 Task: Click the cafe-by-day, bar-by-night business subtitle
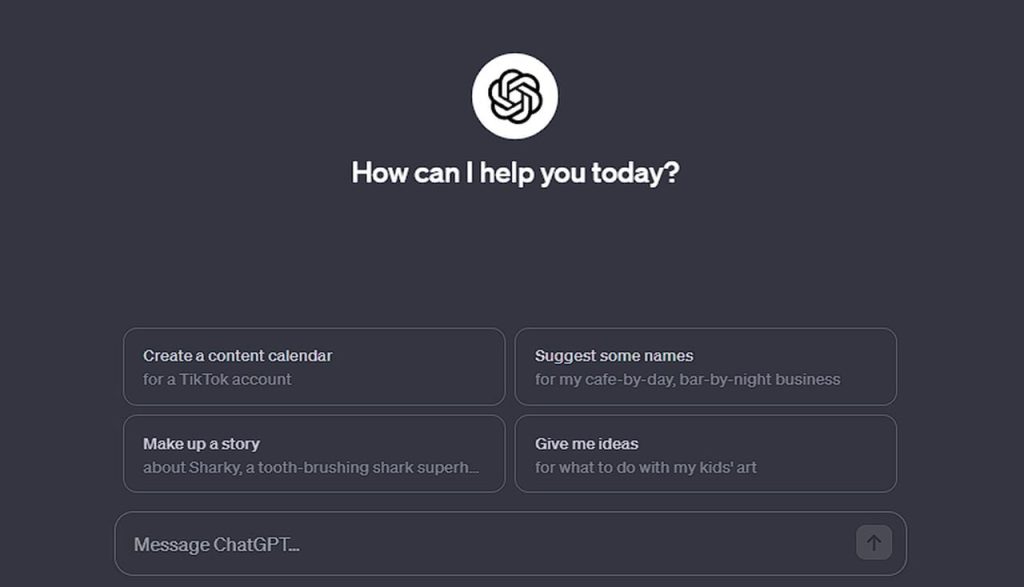tap(687, 380)
